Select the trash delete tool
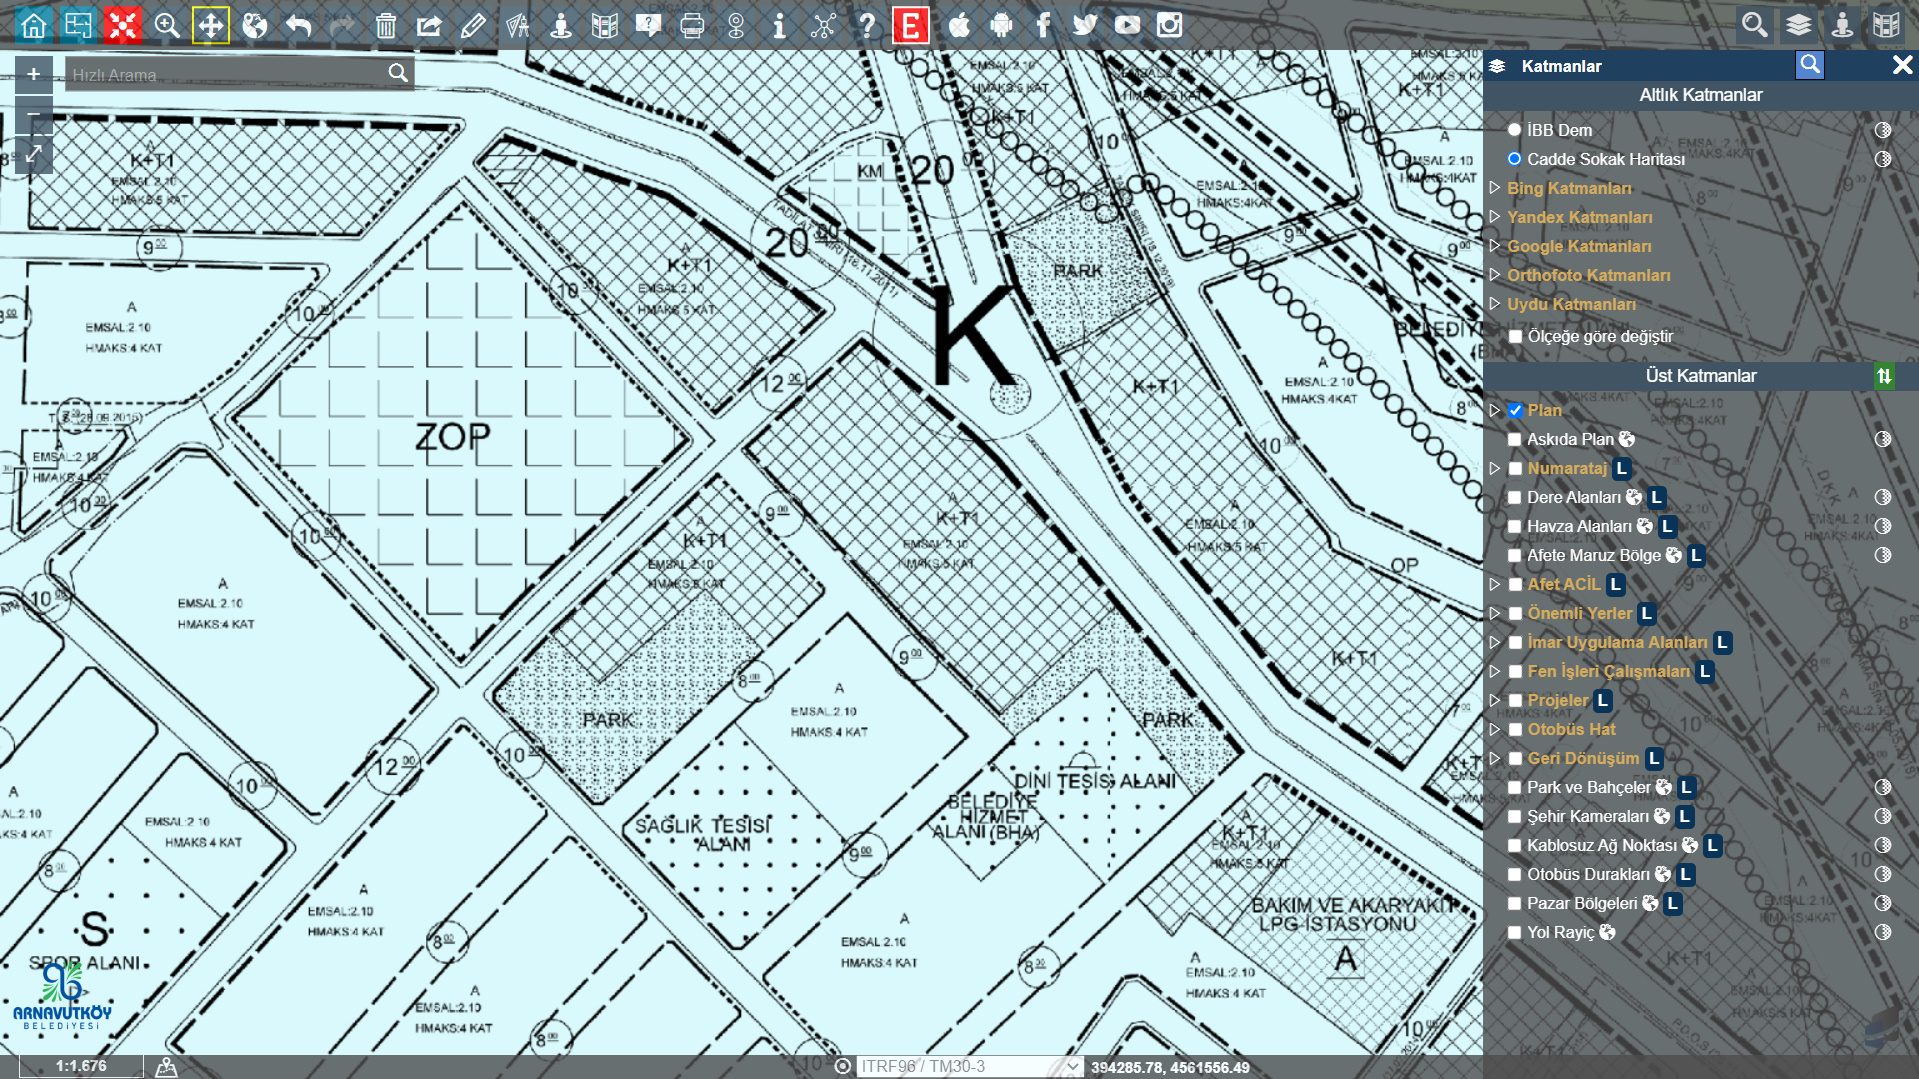1919x1079 pixels. [386, 25]
